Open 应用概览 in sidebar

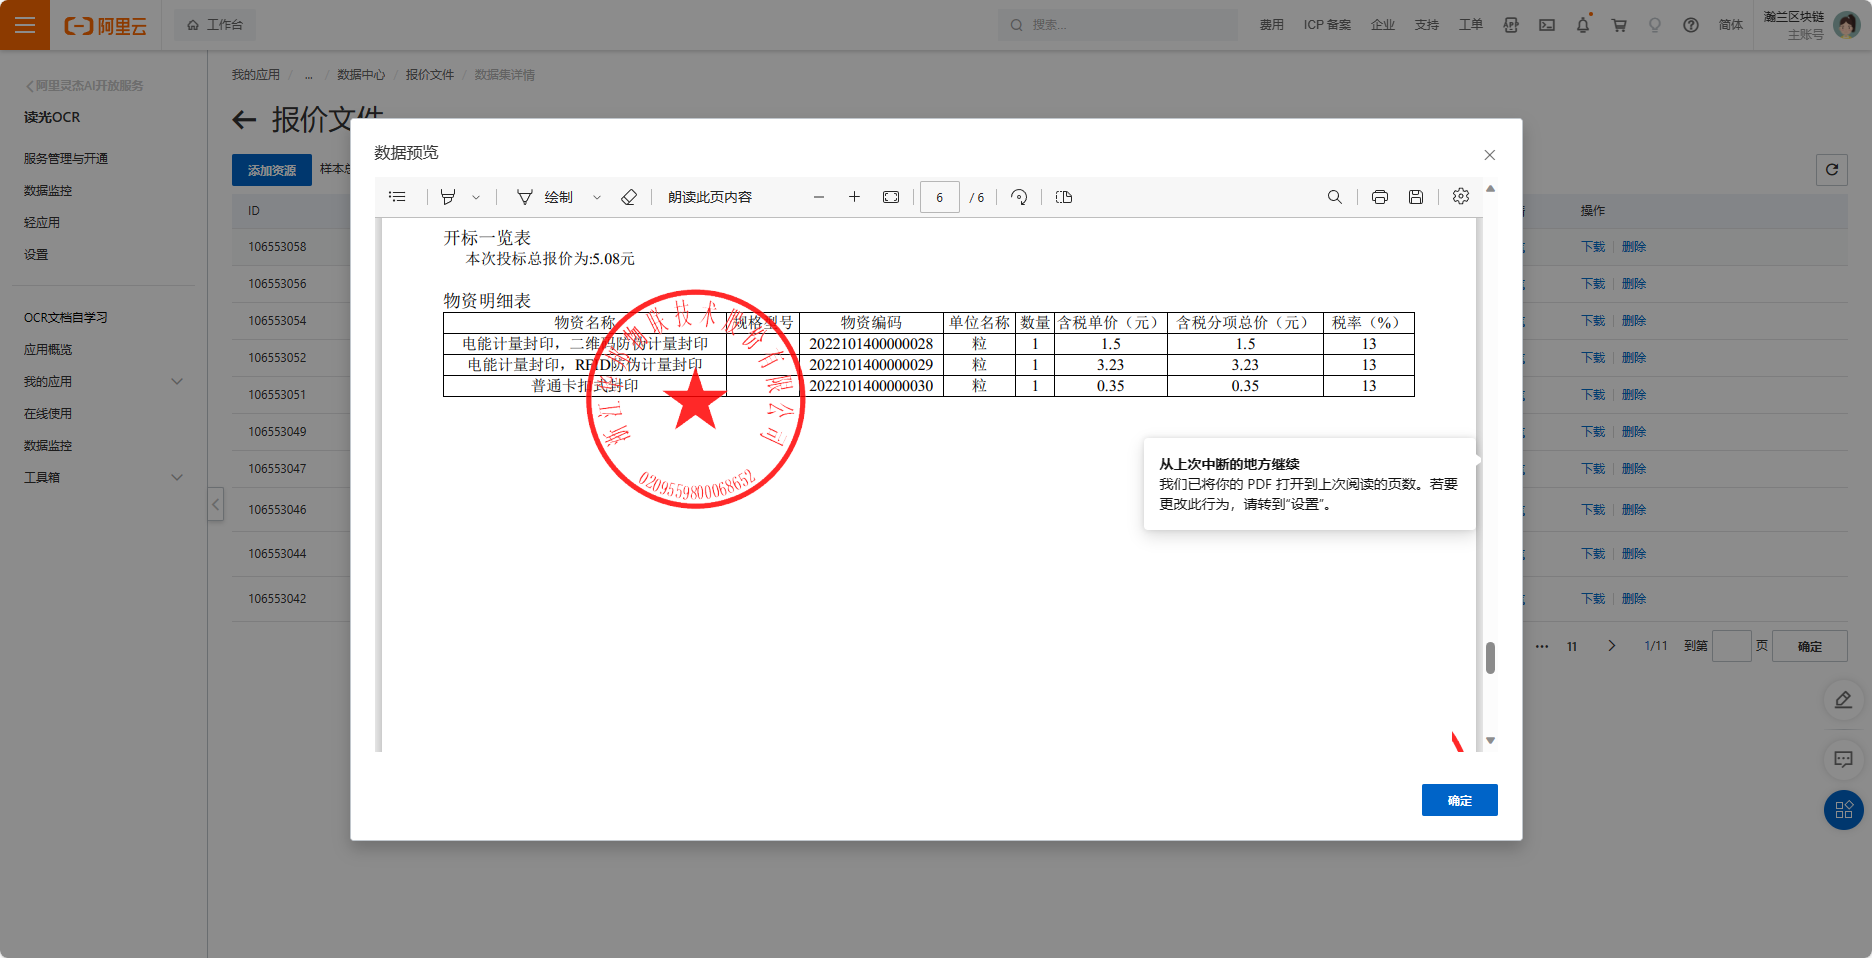pos(48,350)
